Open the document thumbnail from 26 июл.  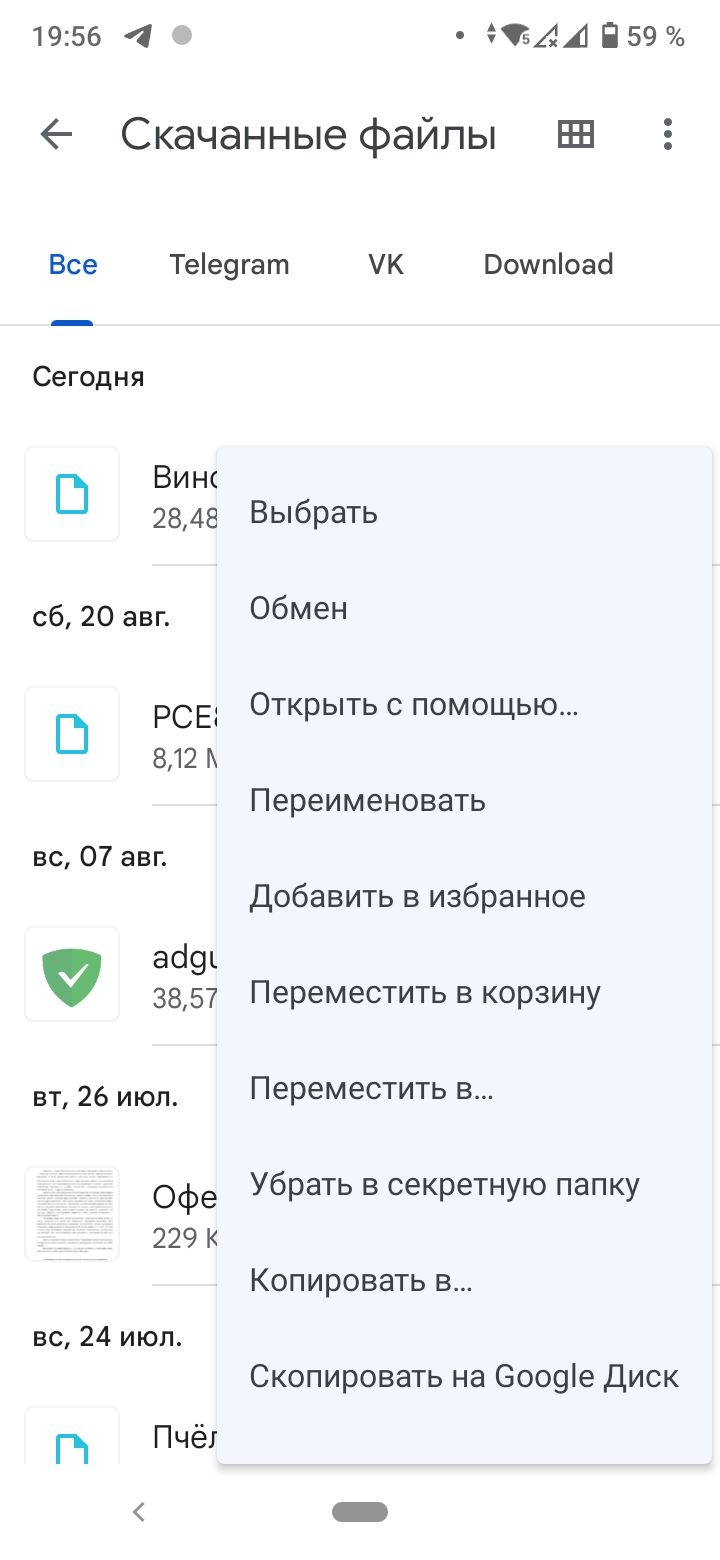pyautogui.click(x=72, y=1214)
